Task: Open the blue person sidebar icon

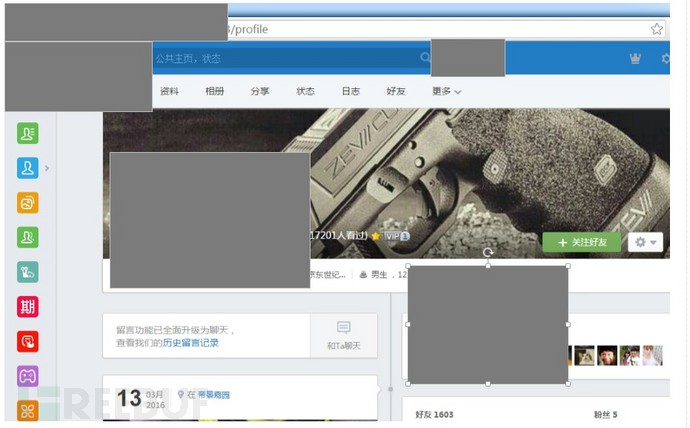Action: tap(28, 168)
